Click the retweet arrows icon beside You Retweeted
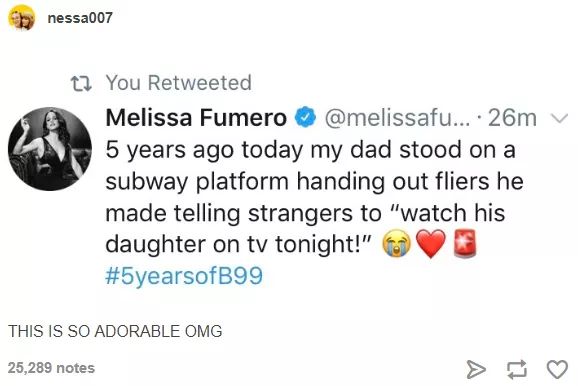The image size is (578, 386). tap(81, 83)
